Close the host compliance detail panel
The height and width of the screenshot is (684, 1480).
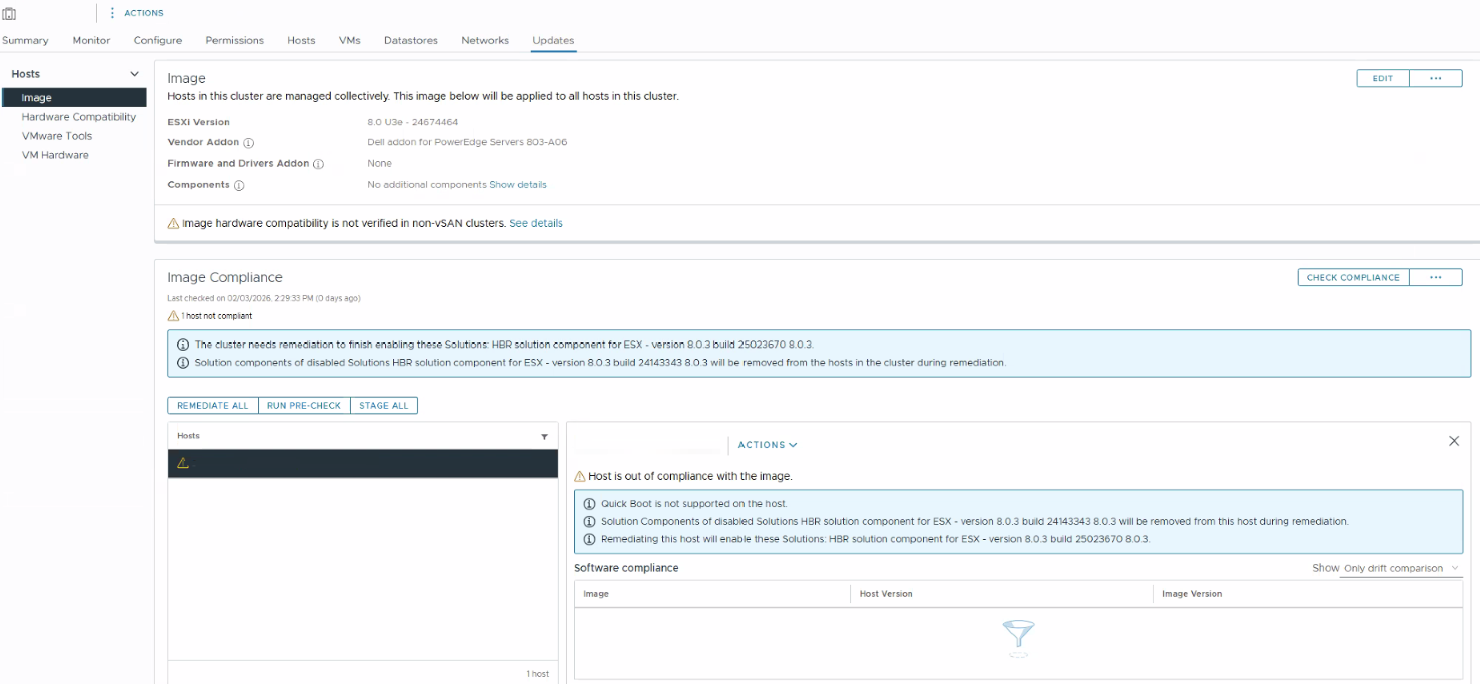pyautogui.click(x=1454, y=441)
